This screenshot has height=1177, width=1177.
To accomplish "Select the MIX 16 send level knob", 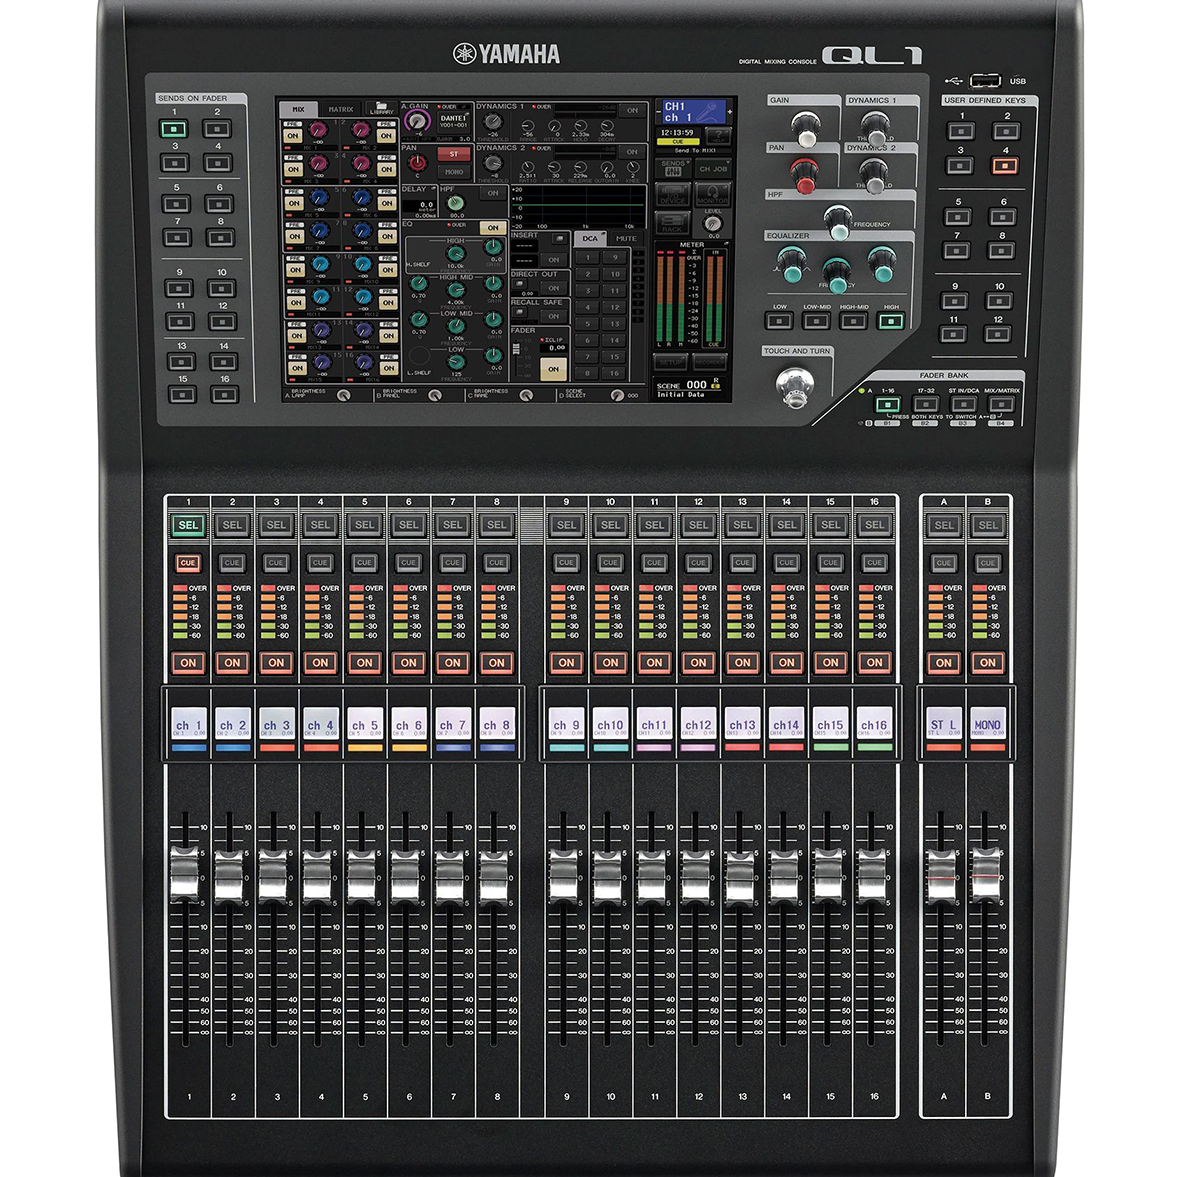I will click(x=363, y=362).
